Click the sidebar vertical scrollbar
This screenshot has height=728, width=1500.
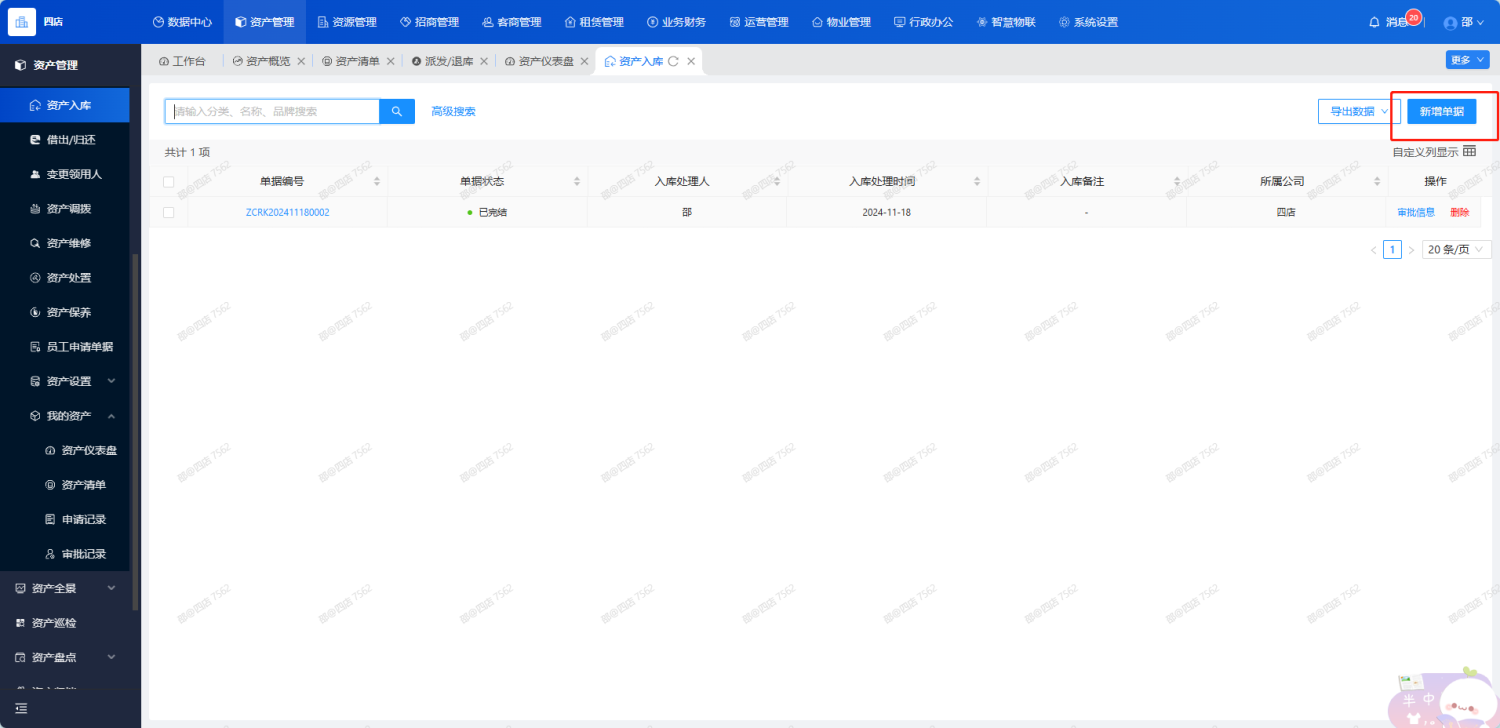(135, 431)
